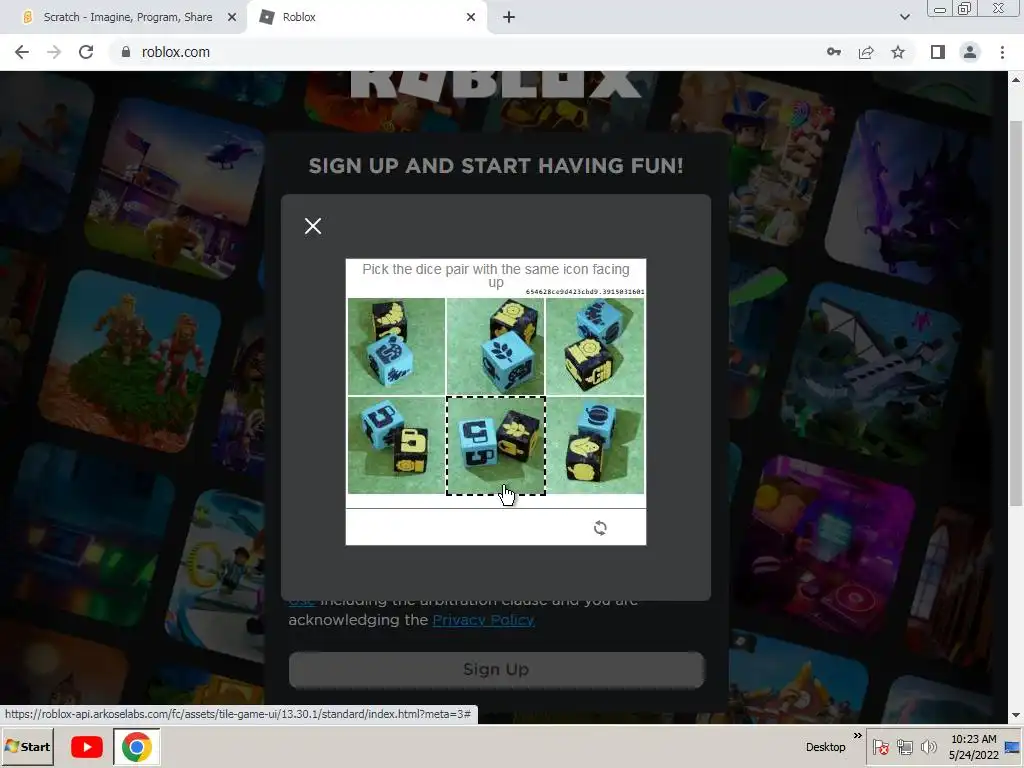Click the show desktop button
Screen dimensions: 1024x768
1014,747
